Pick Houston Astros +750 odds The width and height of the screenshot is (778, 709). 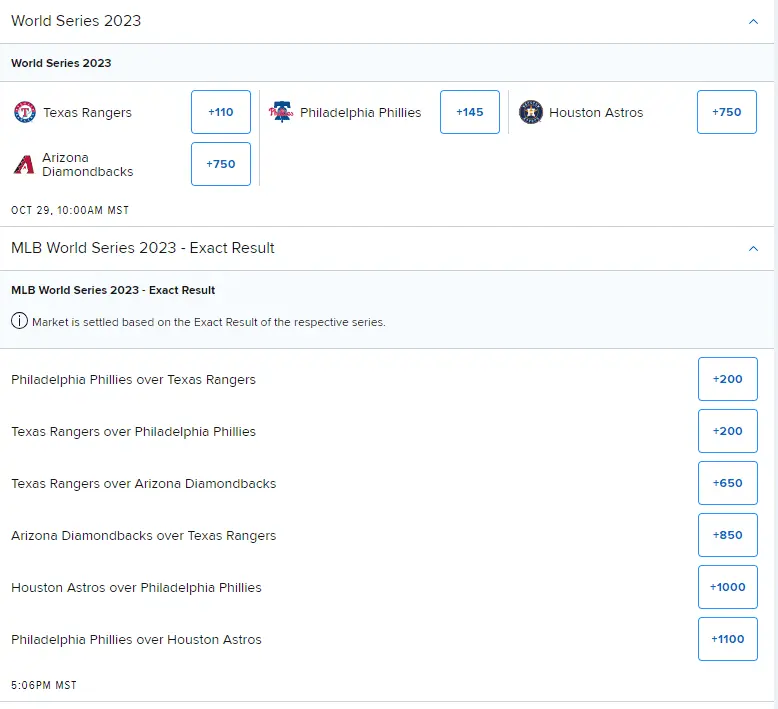pyautogui.click(x=727, y=112)
